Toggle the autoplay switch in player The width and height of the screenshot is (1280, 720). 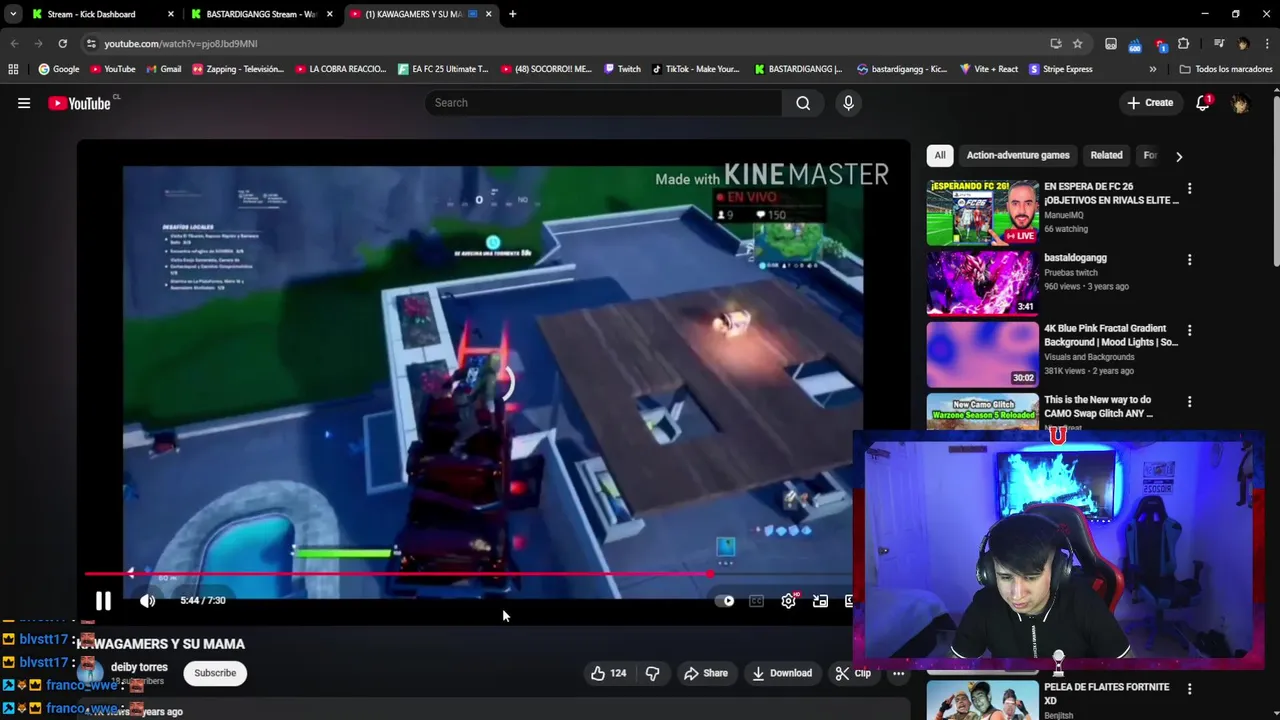pos(725,601)
